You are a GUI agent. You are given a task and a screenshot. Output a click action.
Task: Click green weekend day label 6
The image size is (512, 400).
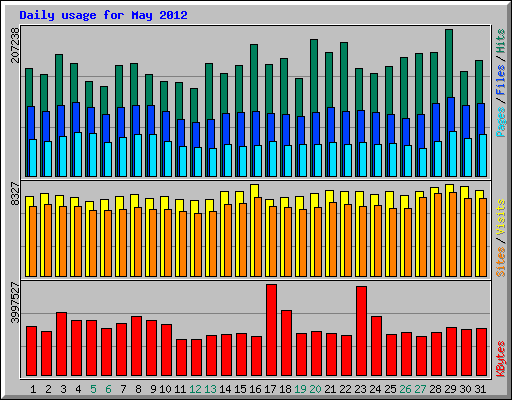[x=108, y=389]
